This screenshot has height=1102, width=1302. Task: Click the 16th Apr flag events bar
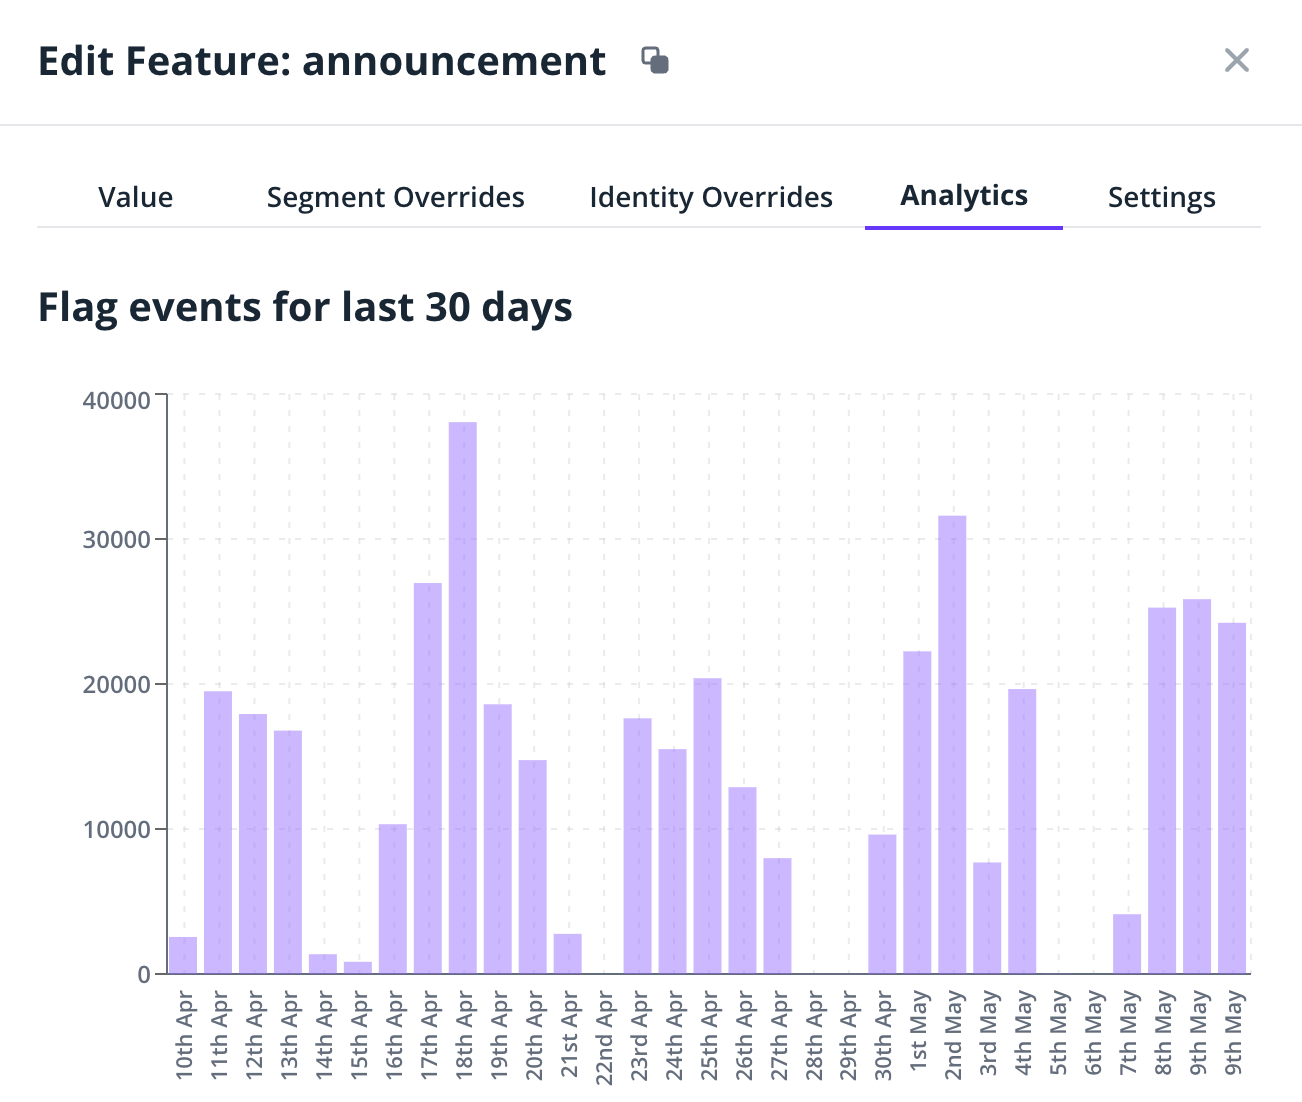[393, 898]
